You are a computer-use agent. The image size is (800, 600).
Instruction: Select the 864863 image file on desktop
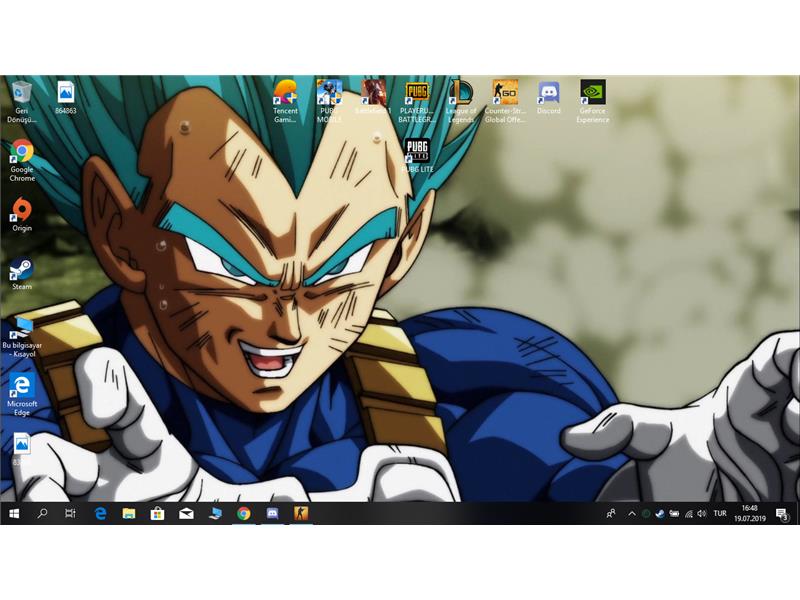(x=66, y=97)
